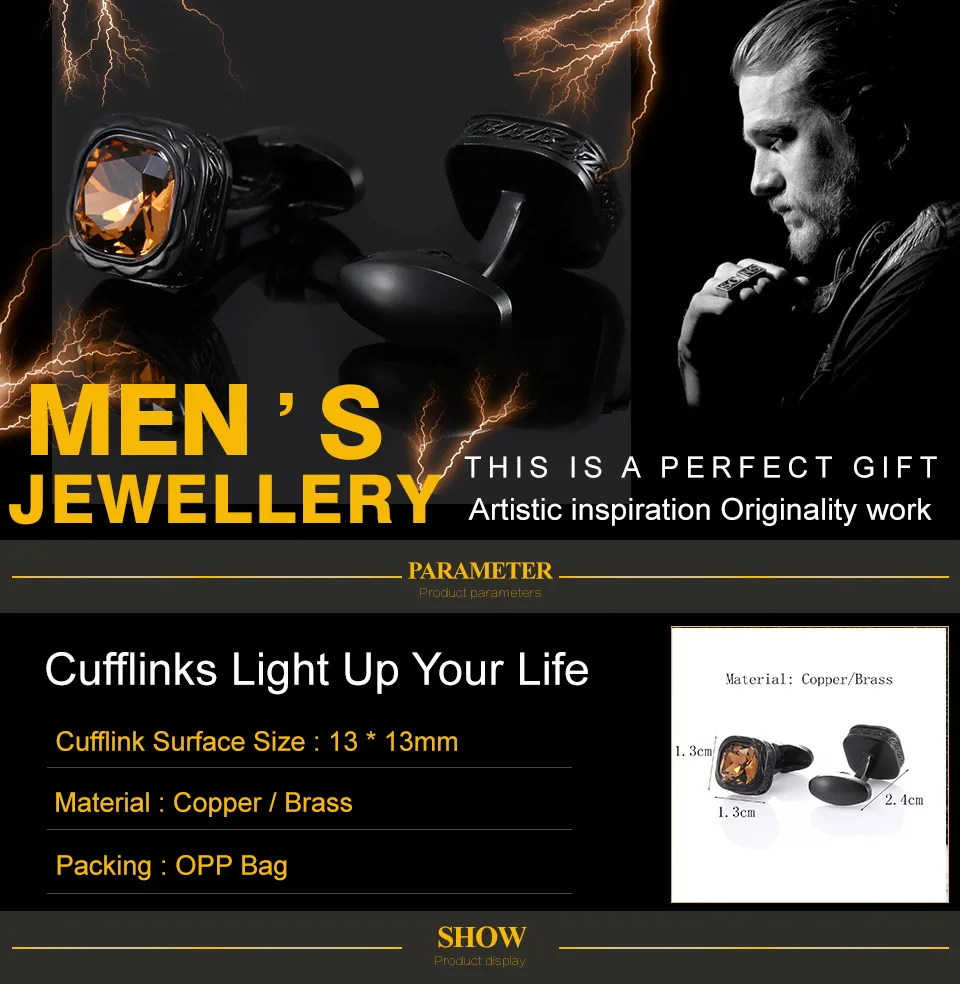
Task: Open the PARAMETER section heading
Action: click(480, 570)
